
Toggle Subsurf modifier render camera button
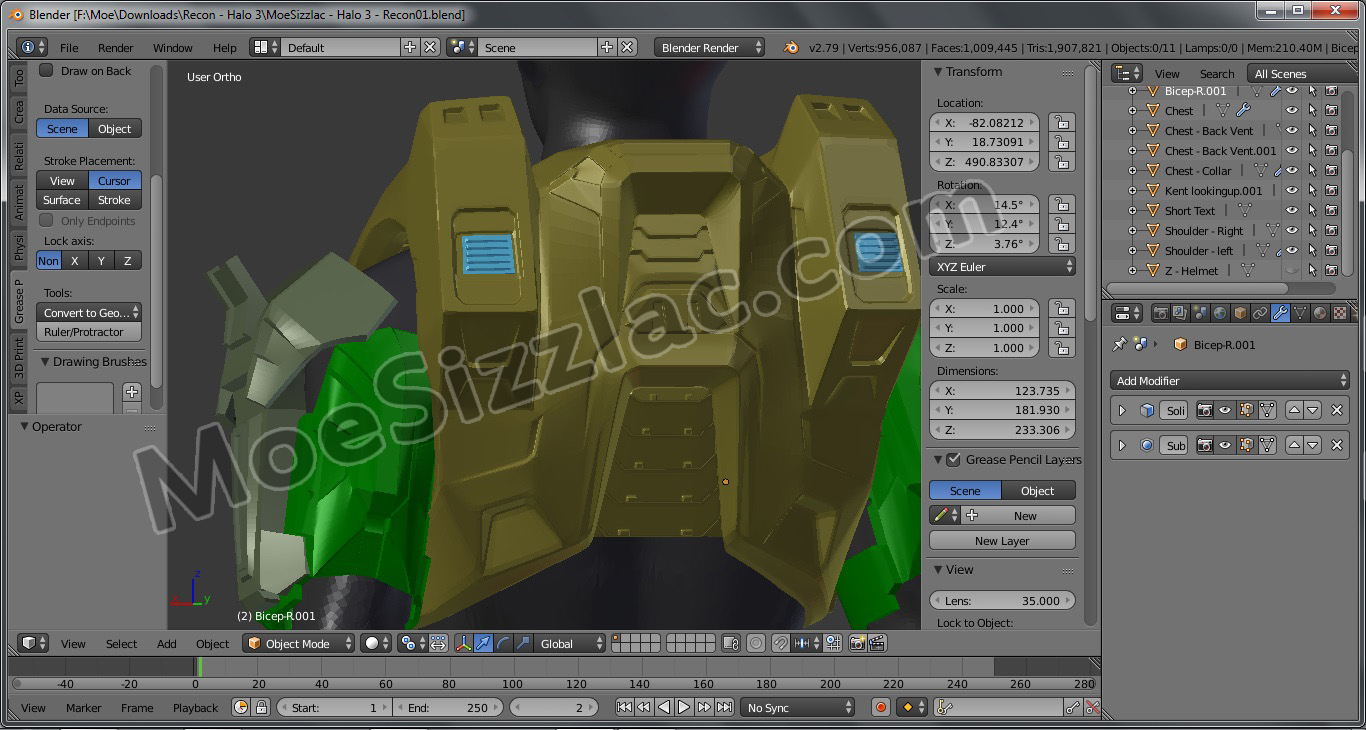pyautogui.click(x=1205, y=445)
